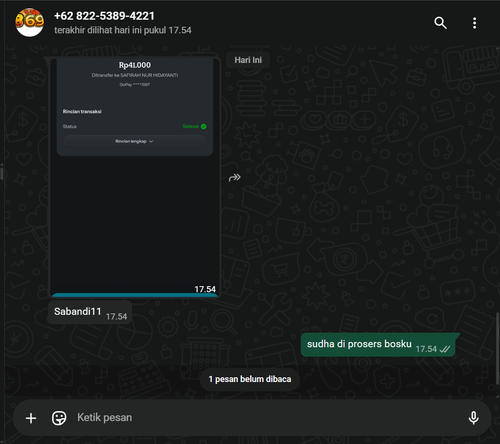This screenshot has width=500, height=444.
Task: Check double-tick read receipt on sent message
Action: 445,349
